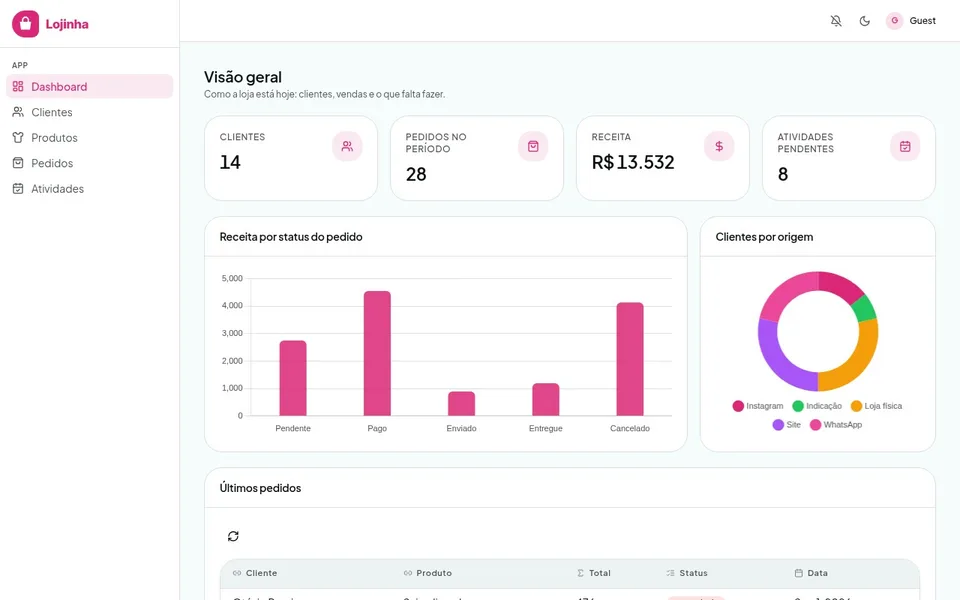Viewport: 960px width, 600px height.
Task: Toggle WhatsApp pink legend swatch
Action: (x=816, y=425)
